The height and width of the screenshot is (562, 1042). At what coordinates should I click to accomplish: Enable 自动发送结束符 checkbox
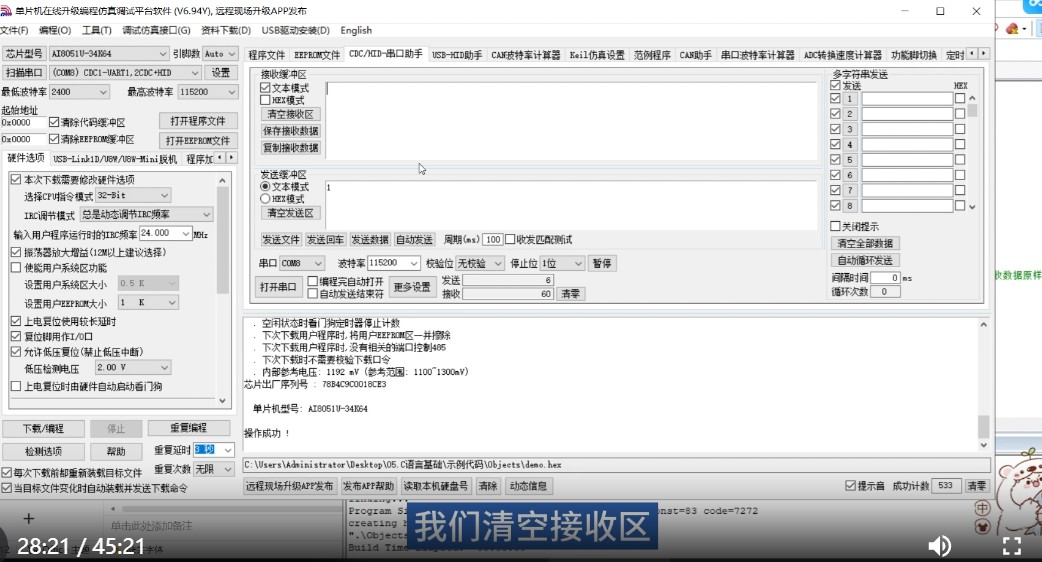tap(312, 294)
